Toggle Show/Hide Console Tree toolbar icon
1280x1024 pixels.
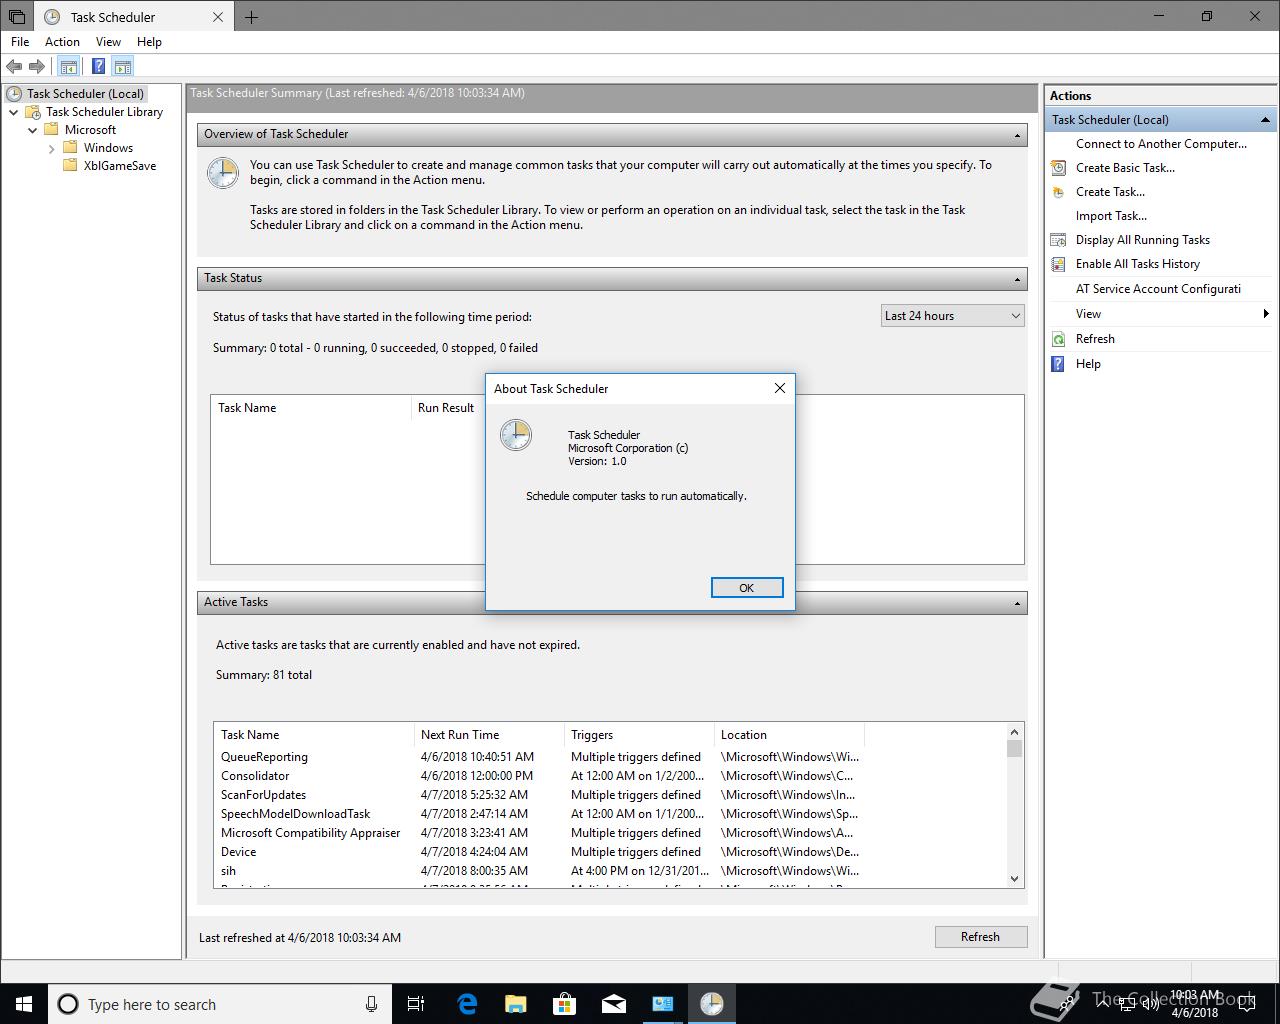tap(68, 67)
